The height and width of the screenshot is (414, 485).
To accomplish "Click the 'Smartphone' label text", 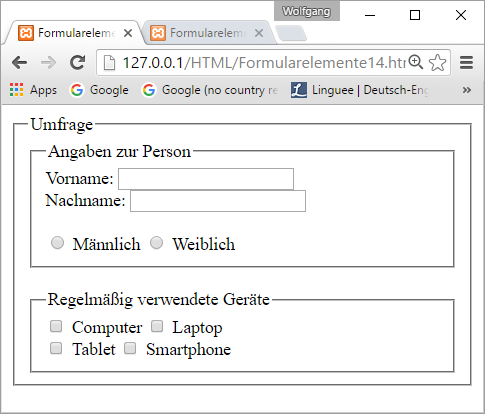I will (x=188, y=350).
